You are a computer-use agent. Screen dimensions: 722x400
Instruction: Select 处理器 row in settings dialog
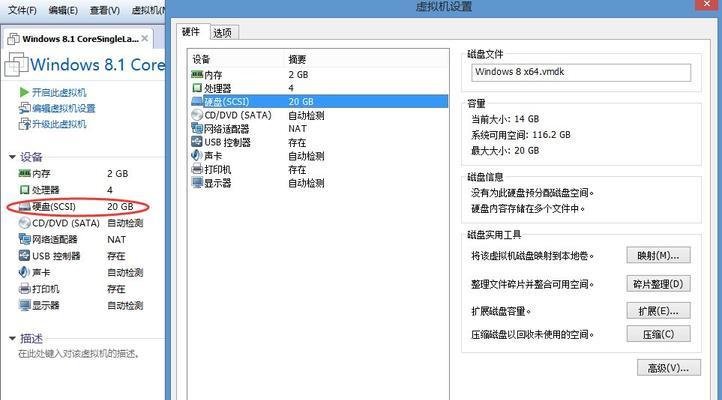pos(319,88)
